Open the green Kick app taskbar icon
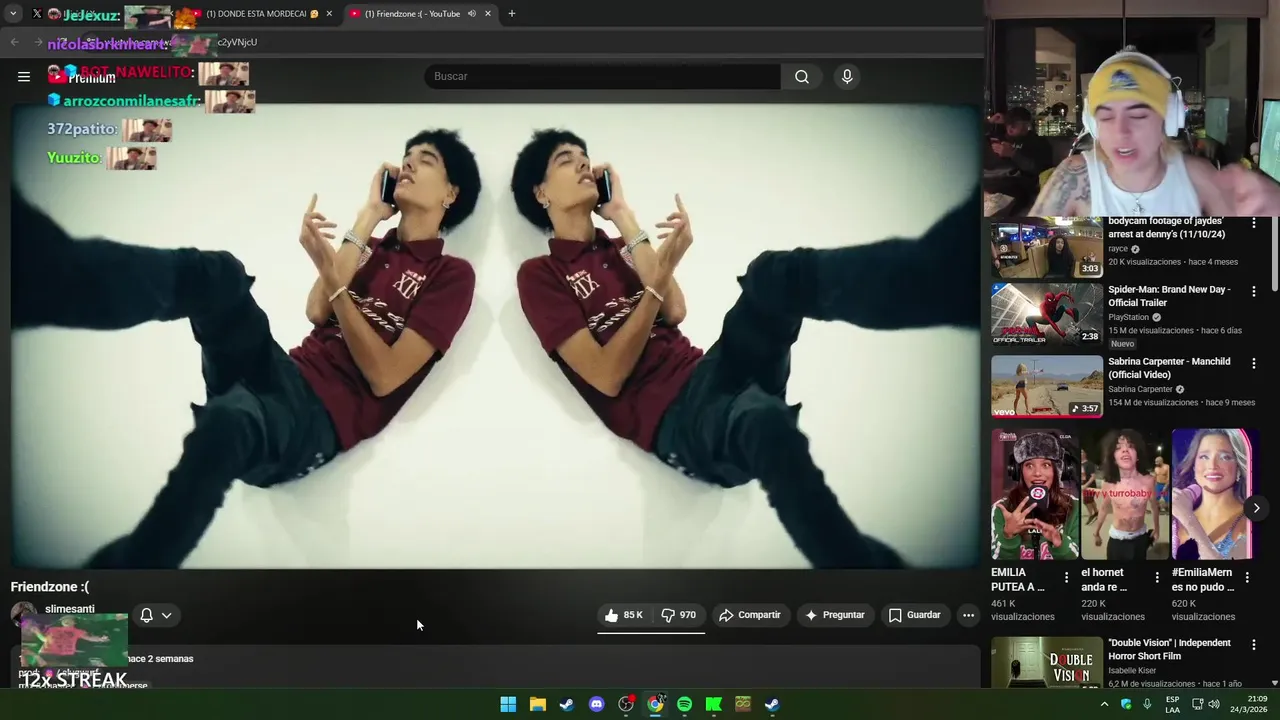1280x720 pixels. (x=713, y=704)
